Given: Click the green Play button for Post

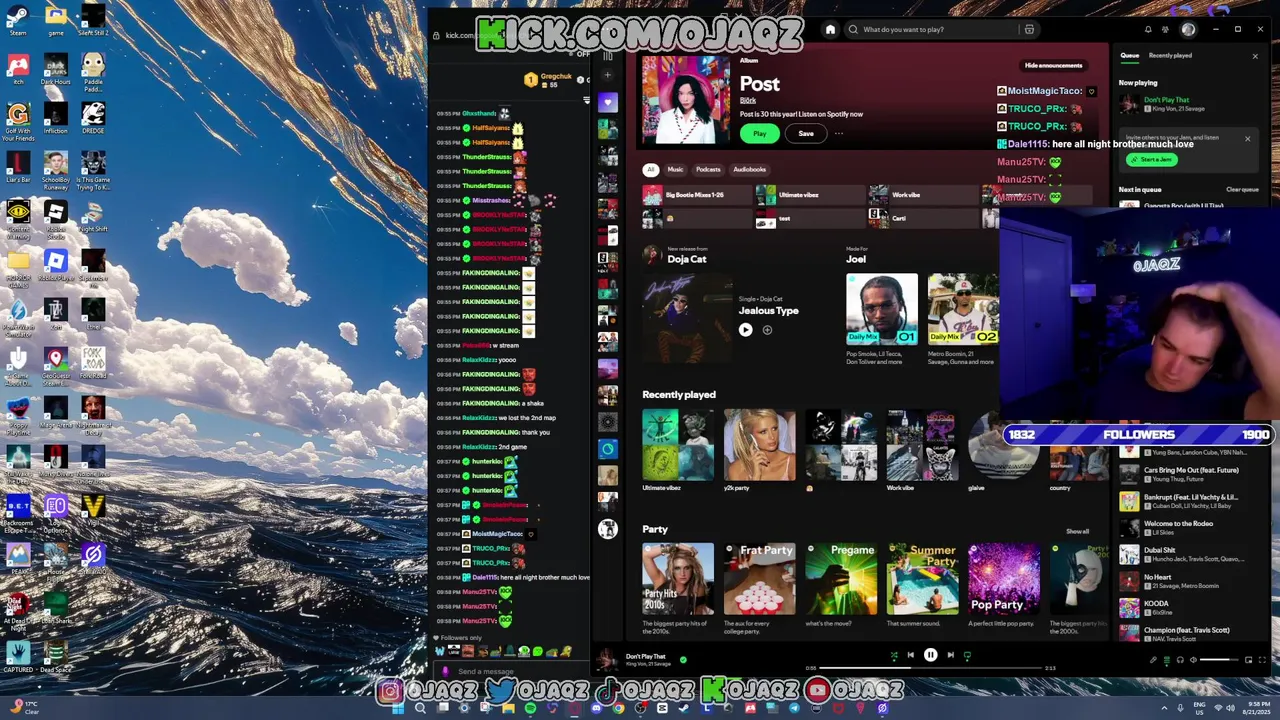Looking at the screenshot, I should click(x=759, y=133).
